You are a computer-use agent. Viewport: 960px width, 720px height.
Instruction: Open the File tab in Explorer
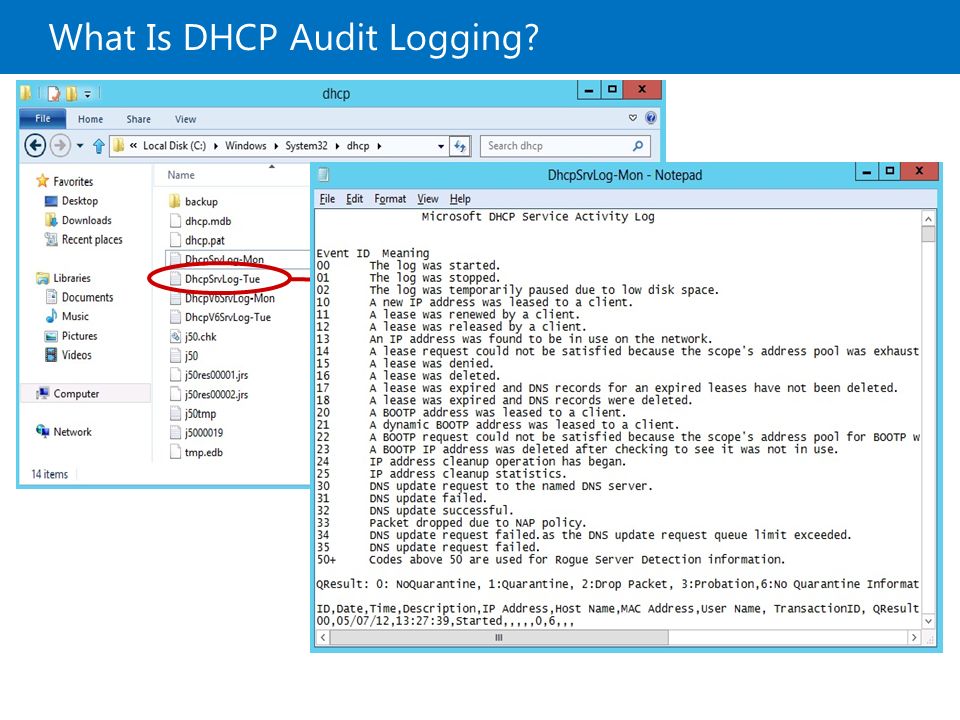pos(43,119)
